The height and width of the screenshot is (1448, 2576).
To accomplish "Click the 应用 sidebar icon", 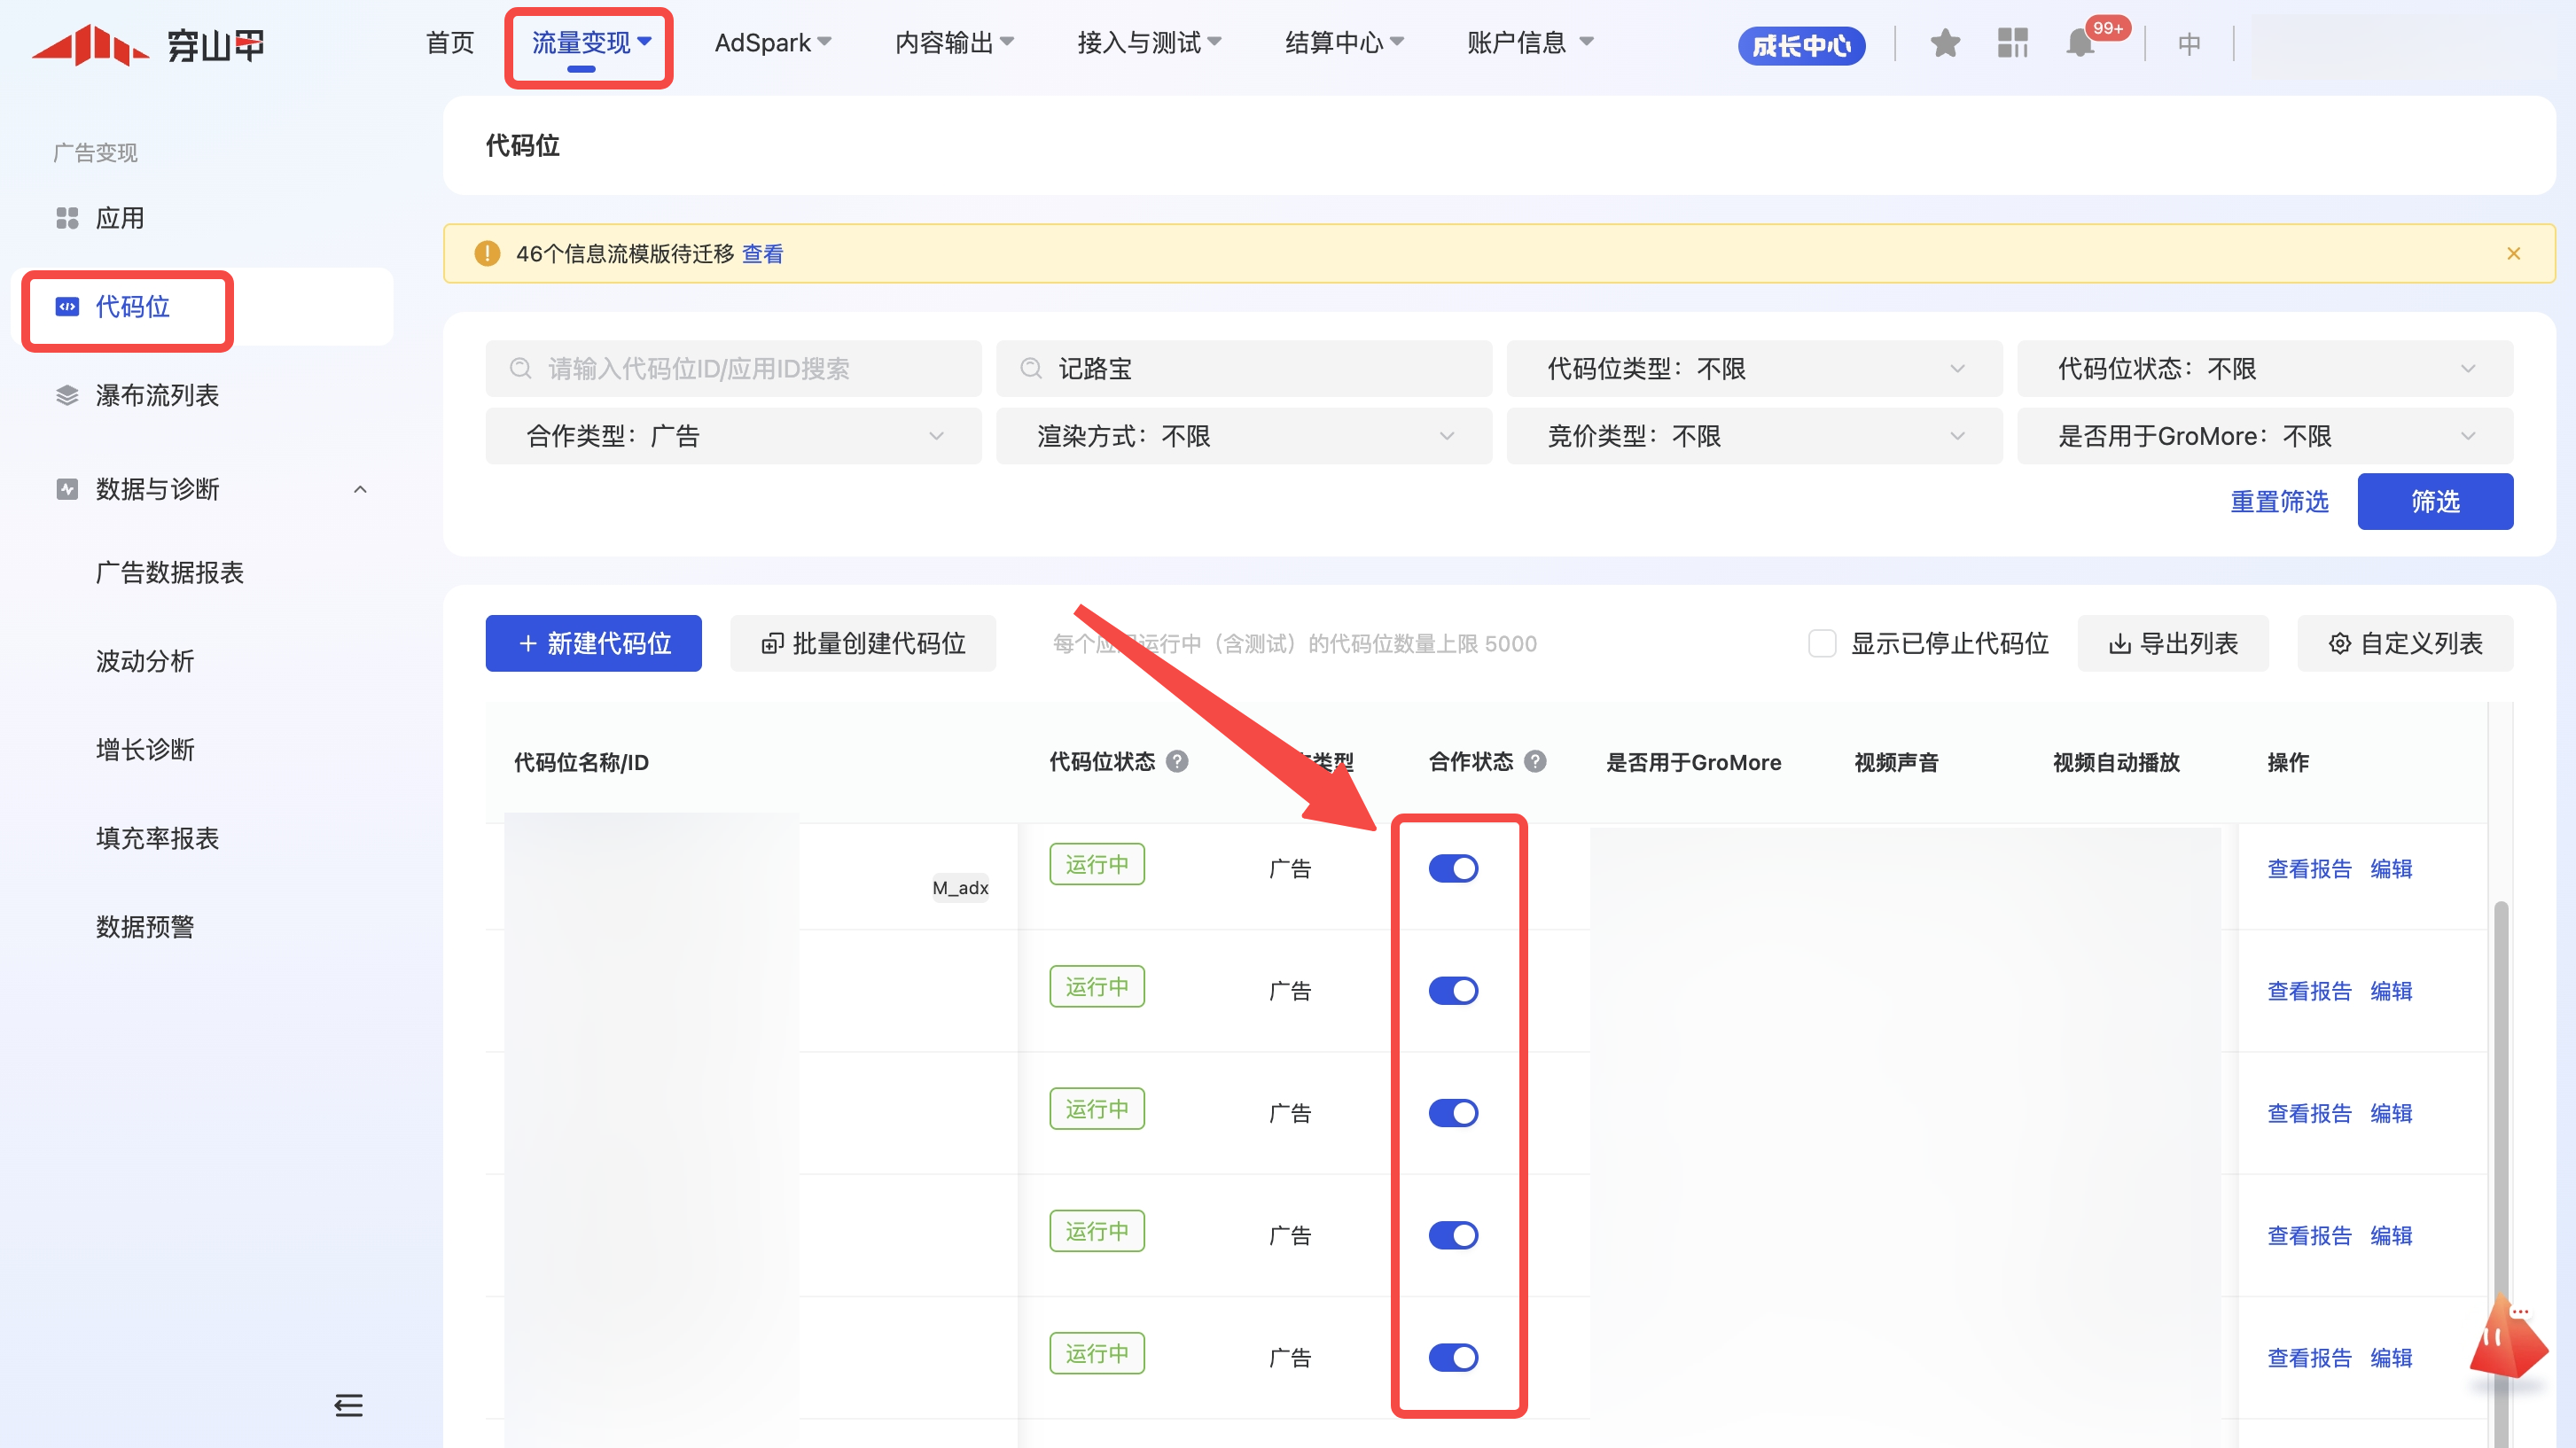I will pyautogui.click(x=67, y=218).
